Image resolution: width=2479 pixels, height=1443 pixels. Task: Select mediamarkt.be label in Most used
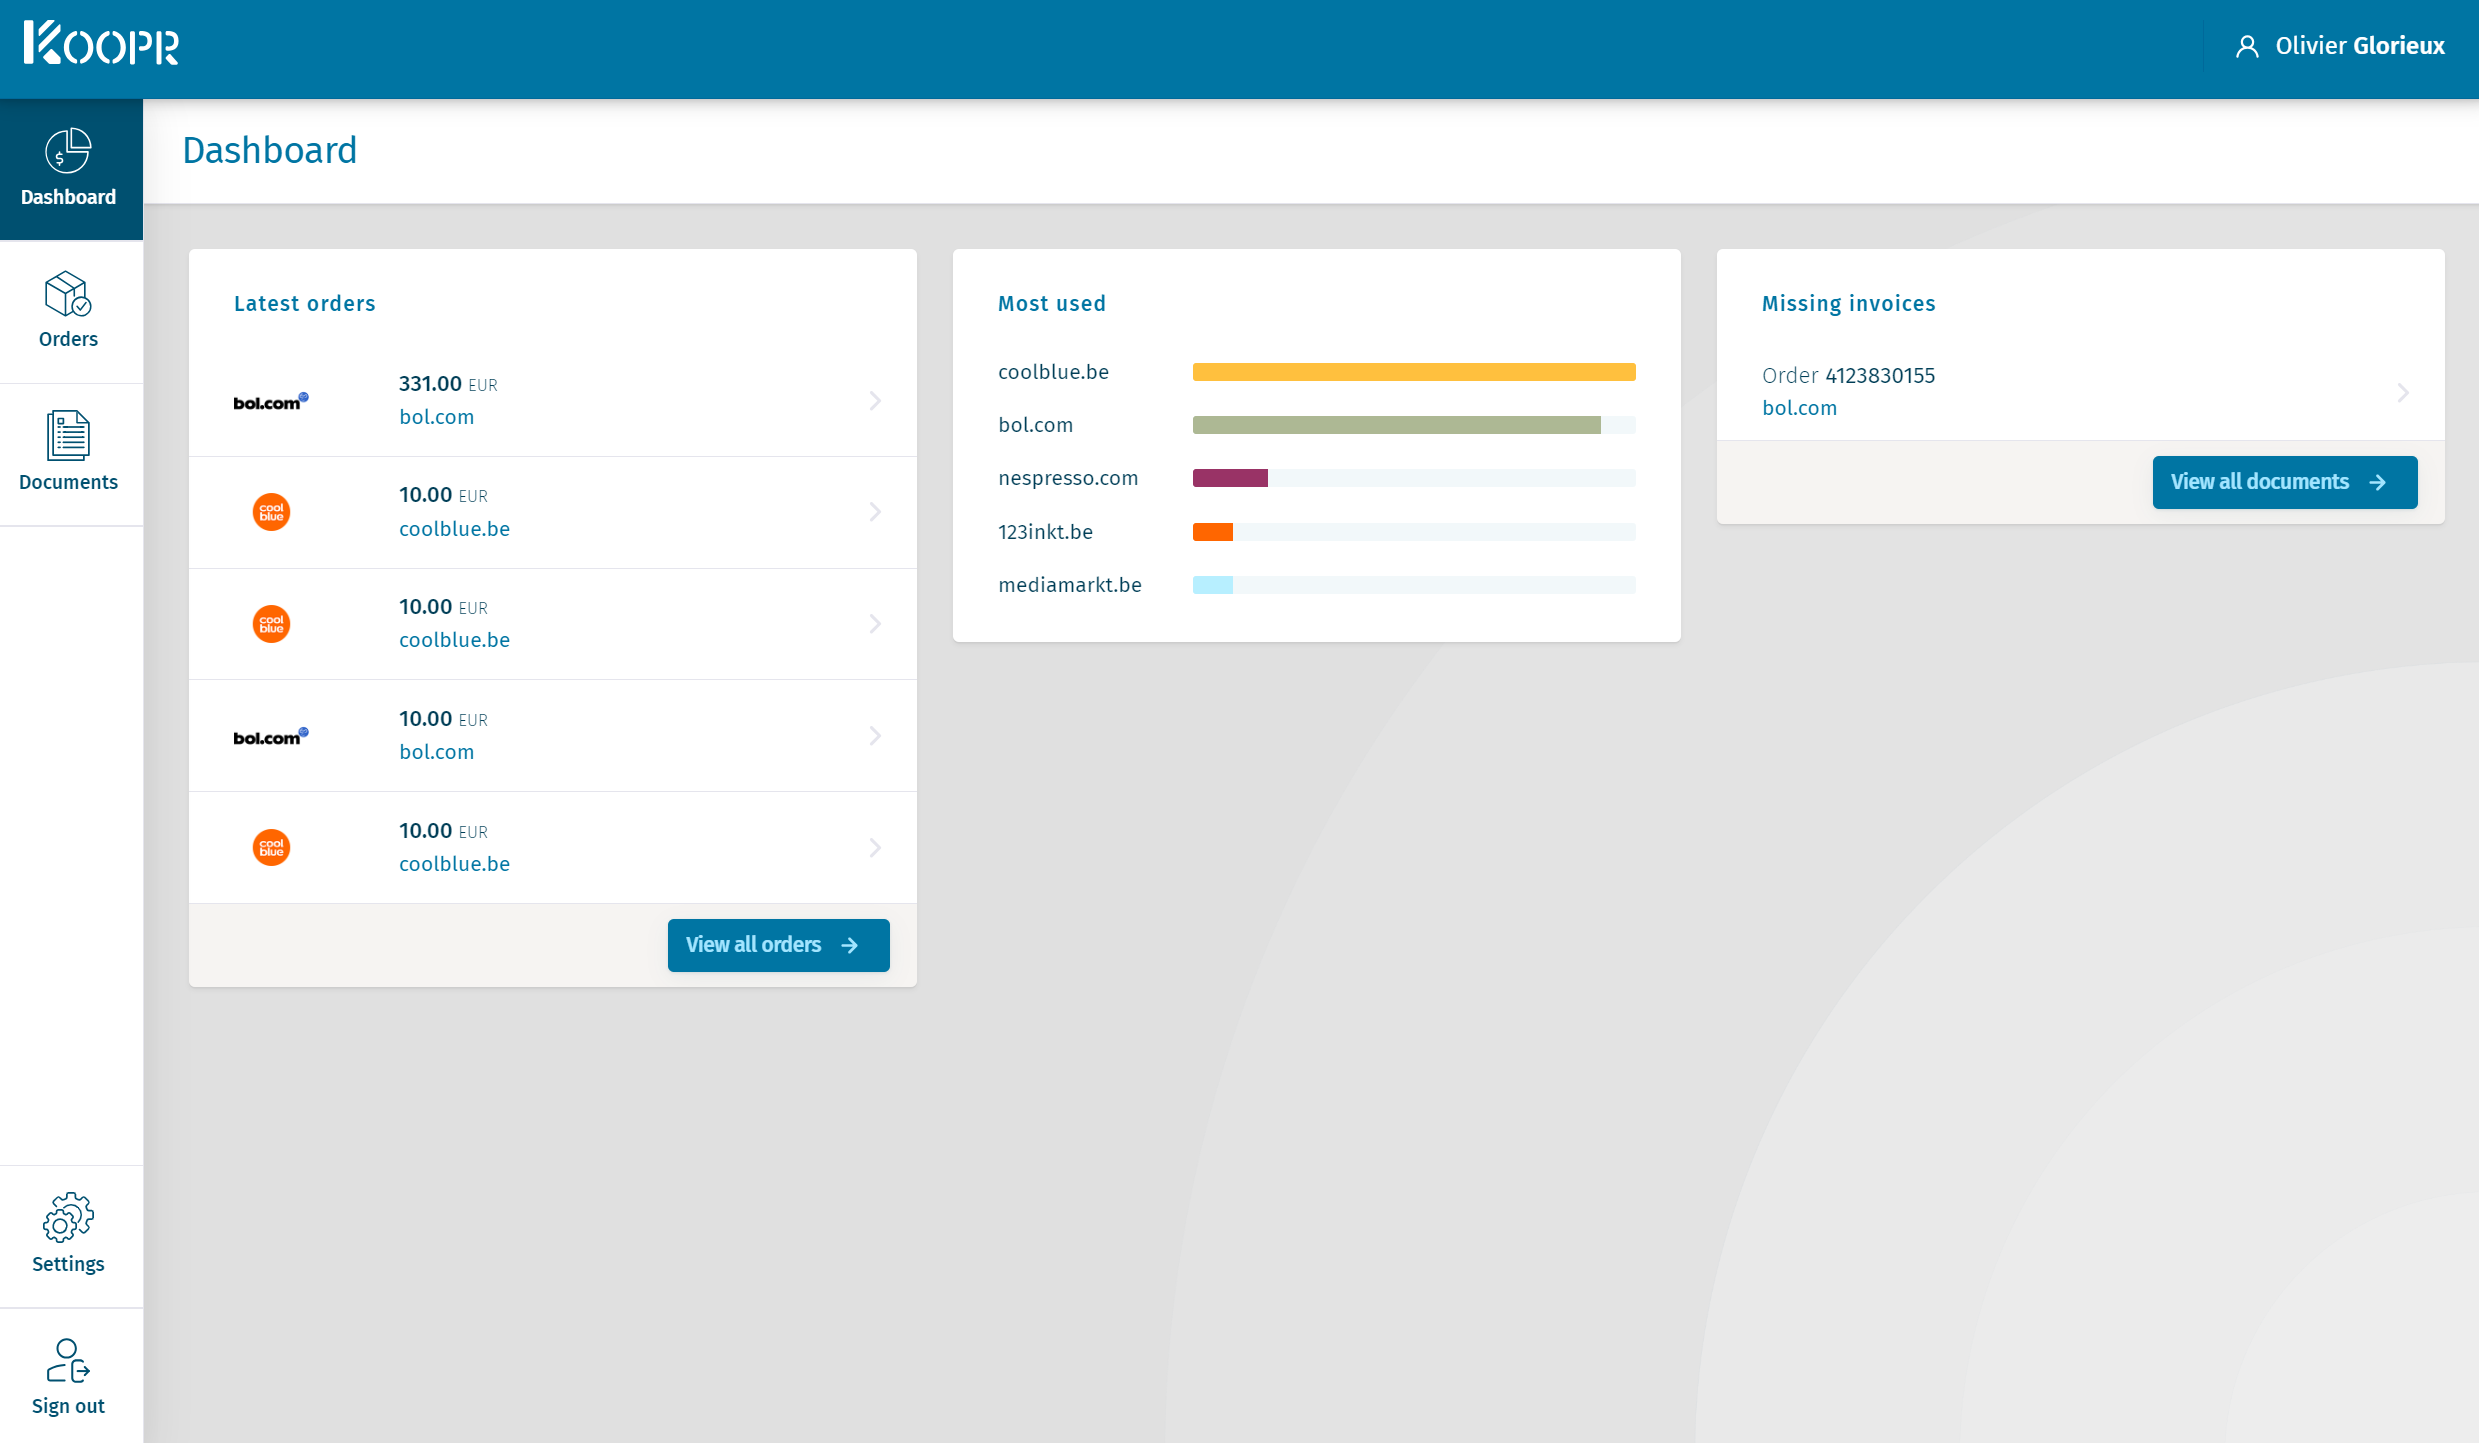click(1070, 585)
